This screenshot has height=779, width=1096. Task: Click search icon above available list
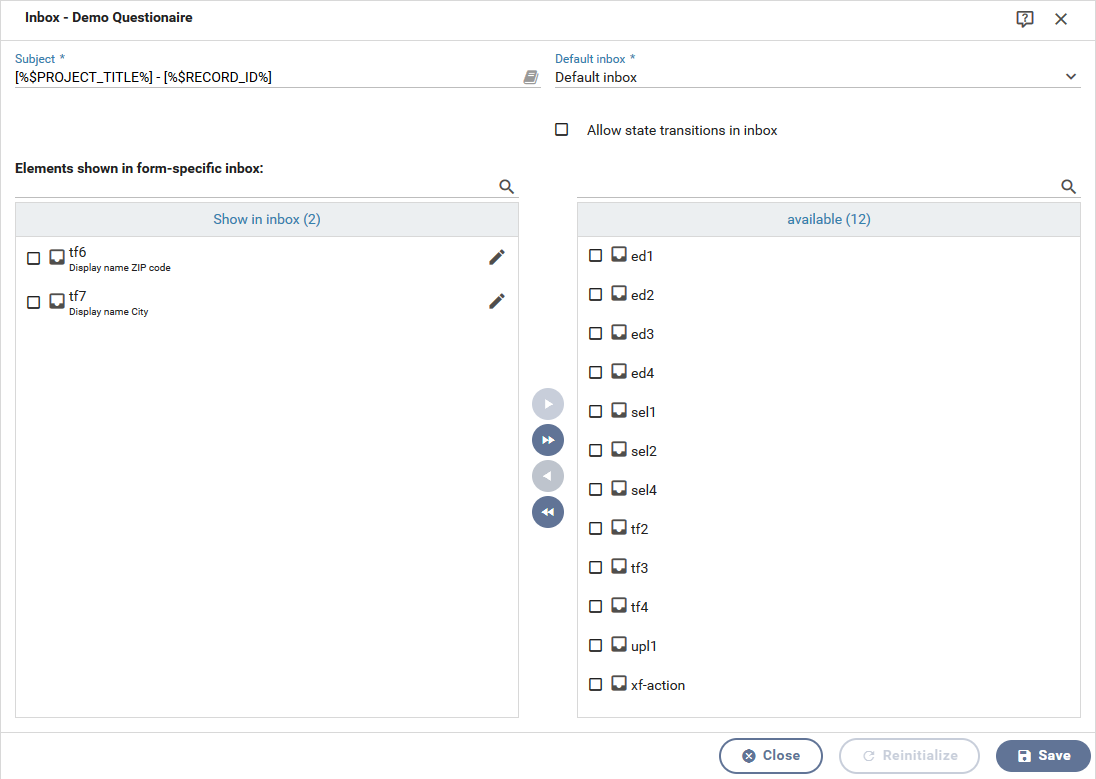(1068, 186)
